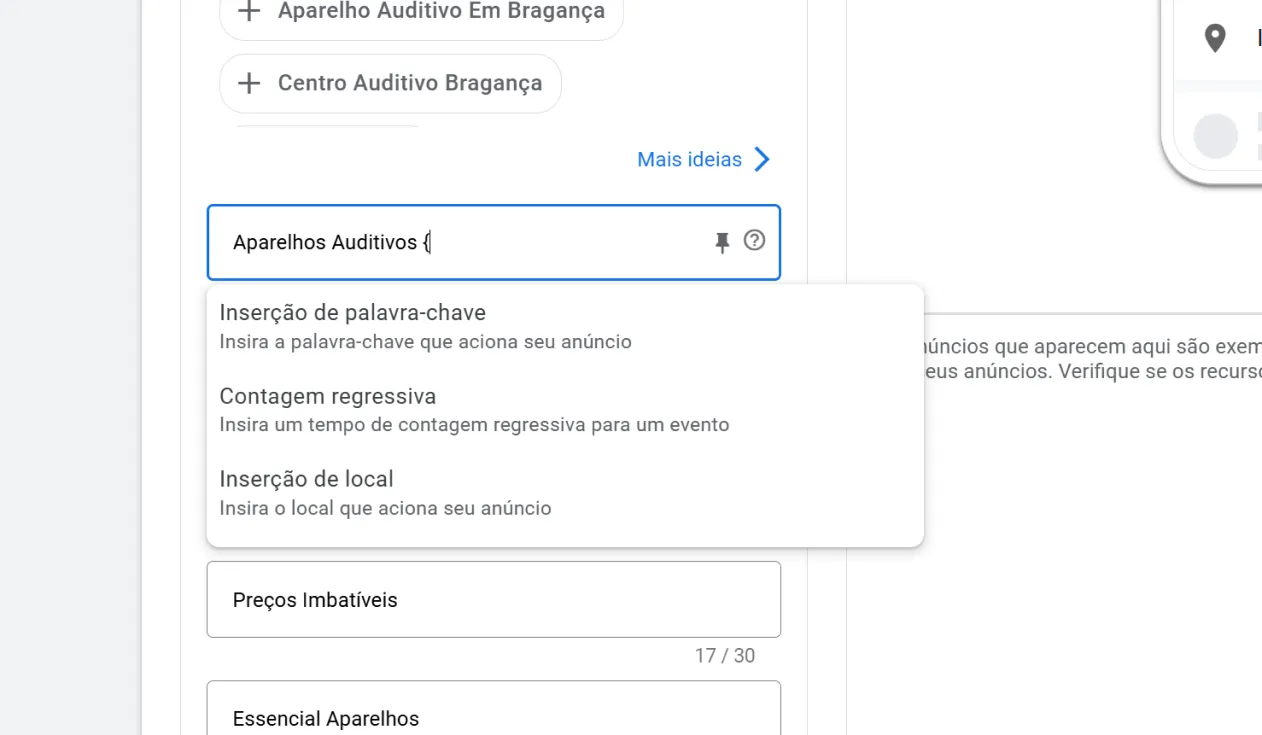Choose Inserção de palavra-chave option
1262x735 pixels.
tap(352, 313)
